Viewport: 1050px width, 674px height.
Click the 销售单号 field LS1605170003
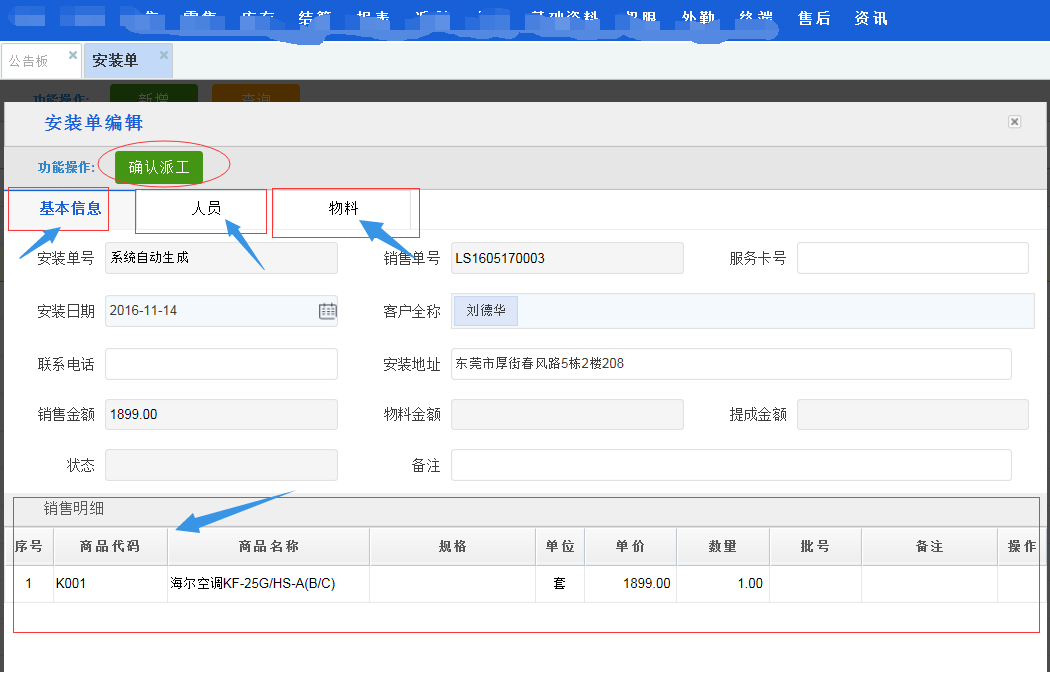tap(567, 258)
